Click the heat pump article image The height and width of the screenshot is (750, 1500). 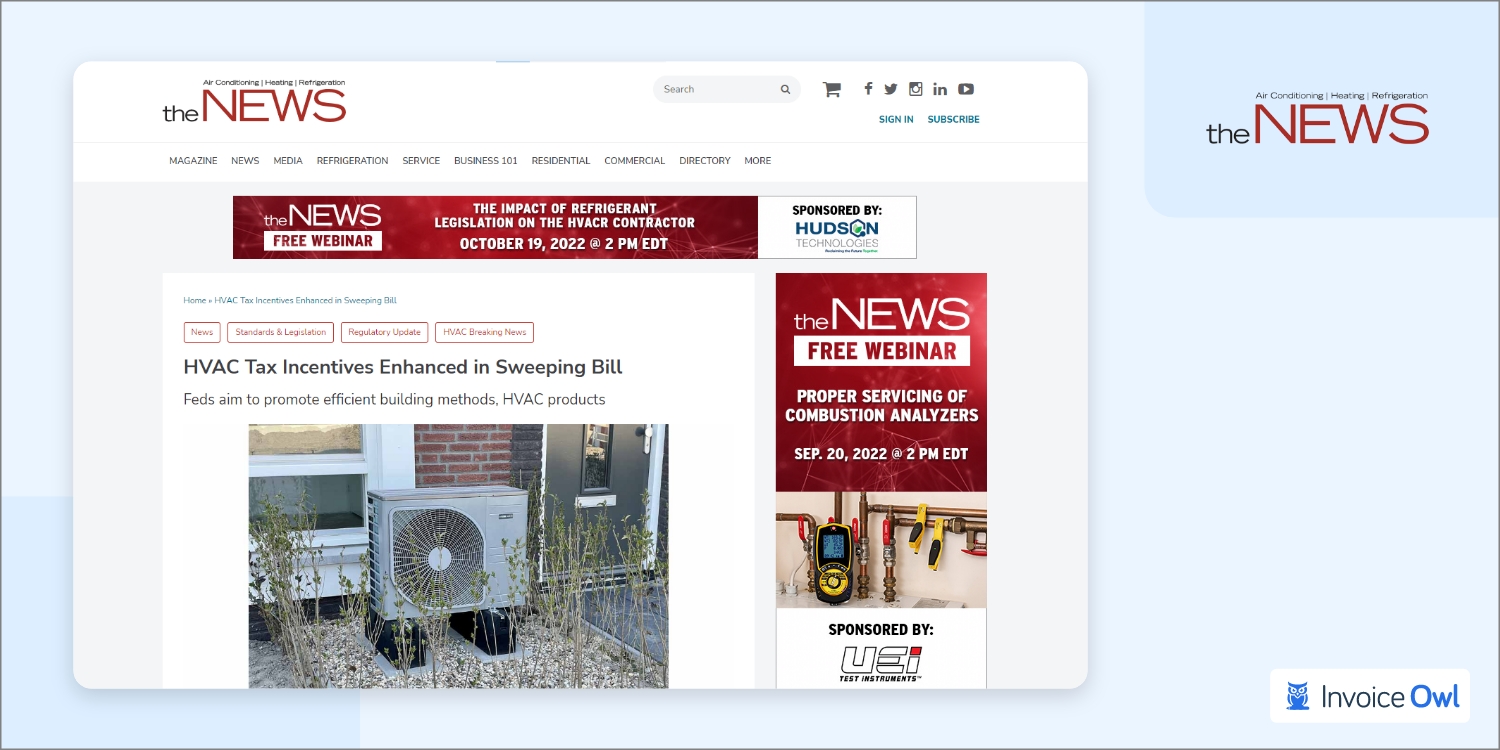point(458,555)
